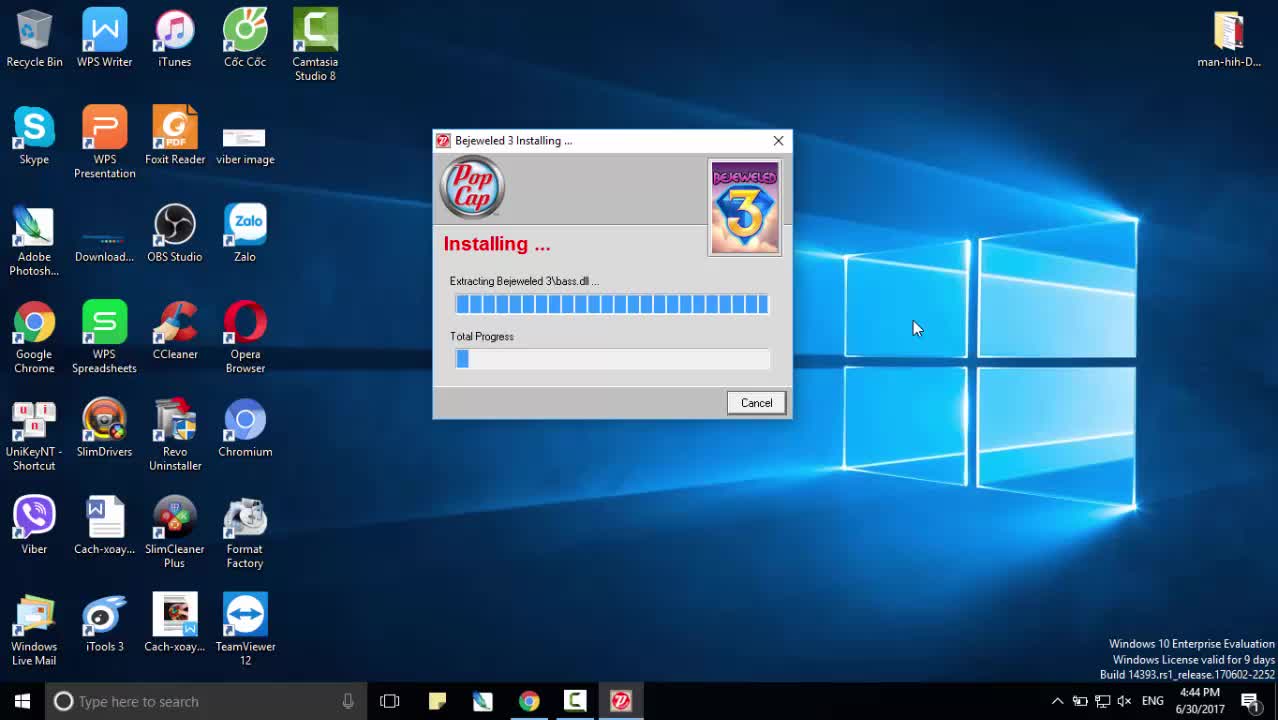Image resolution: width=1278 pixels, height=720 pixels.
Task: Launch CCleaner from the desktop
Action: tap(175, 331)
